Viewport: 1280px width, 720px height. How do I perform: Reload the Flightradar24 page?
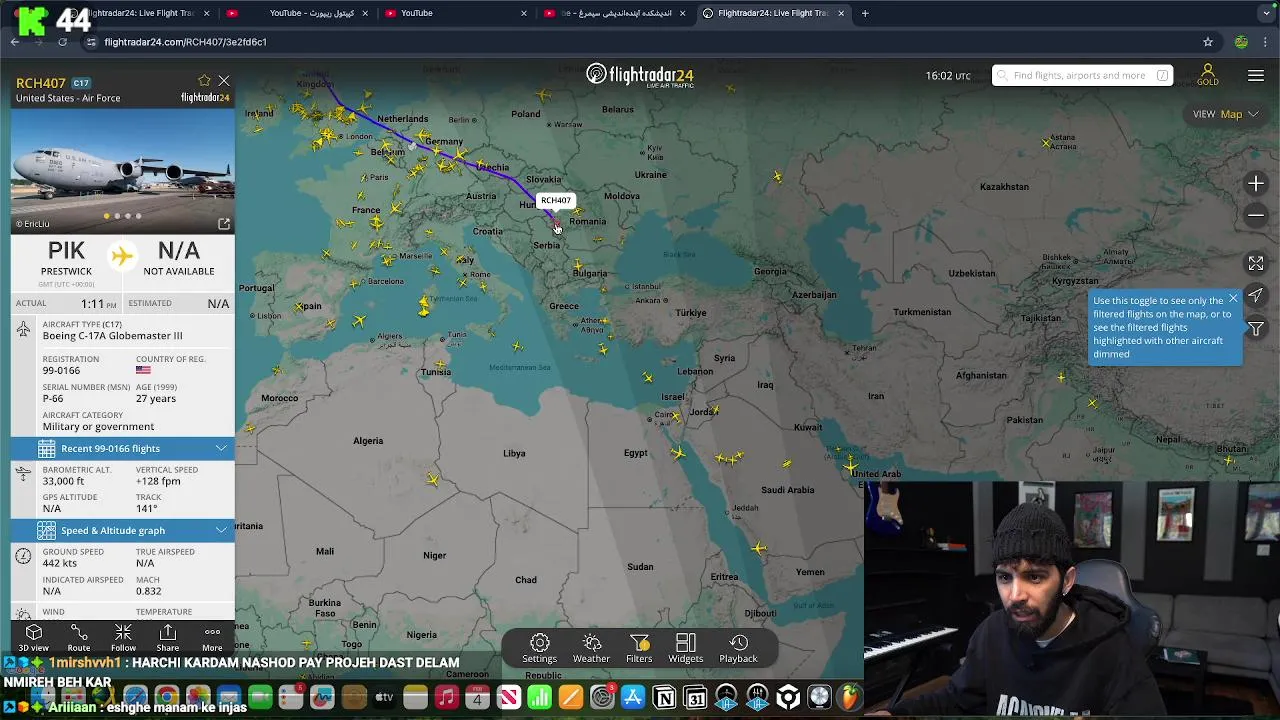(62, 42)
